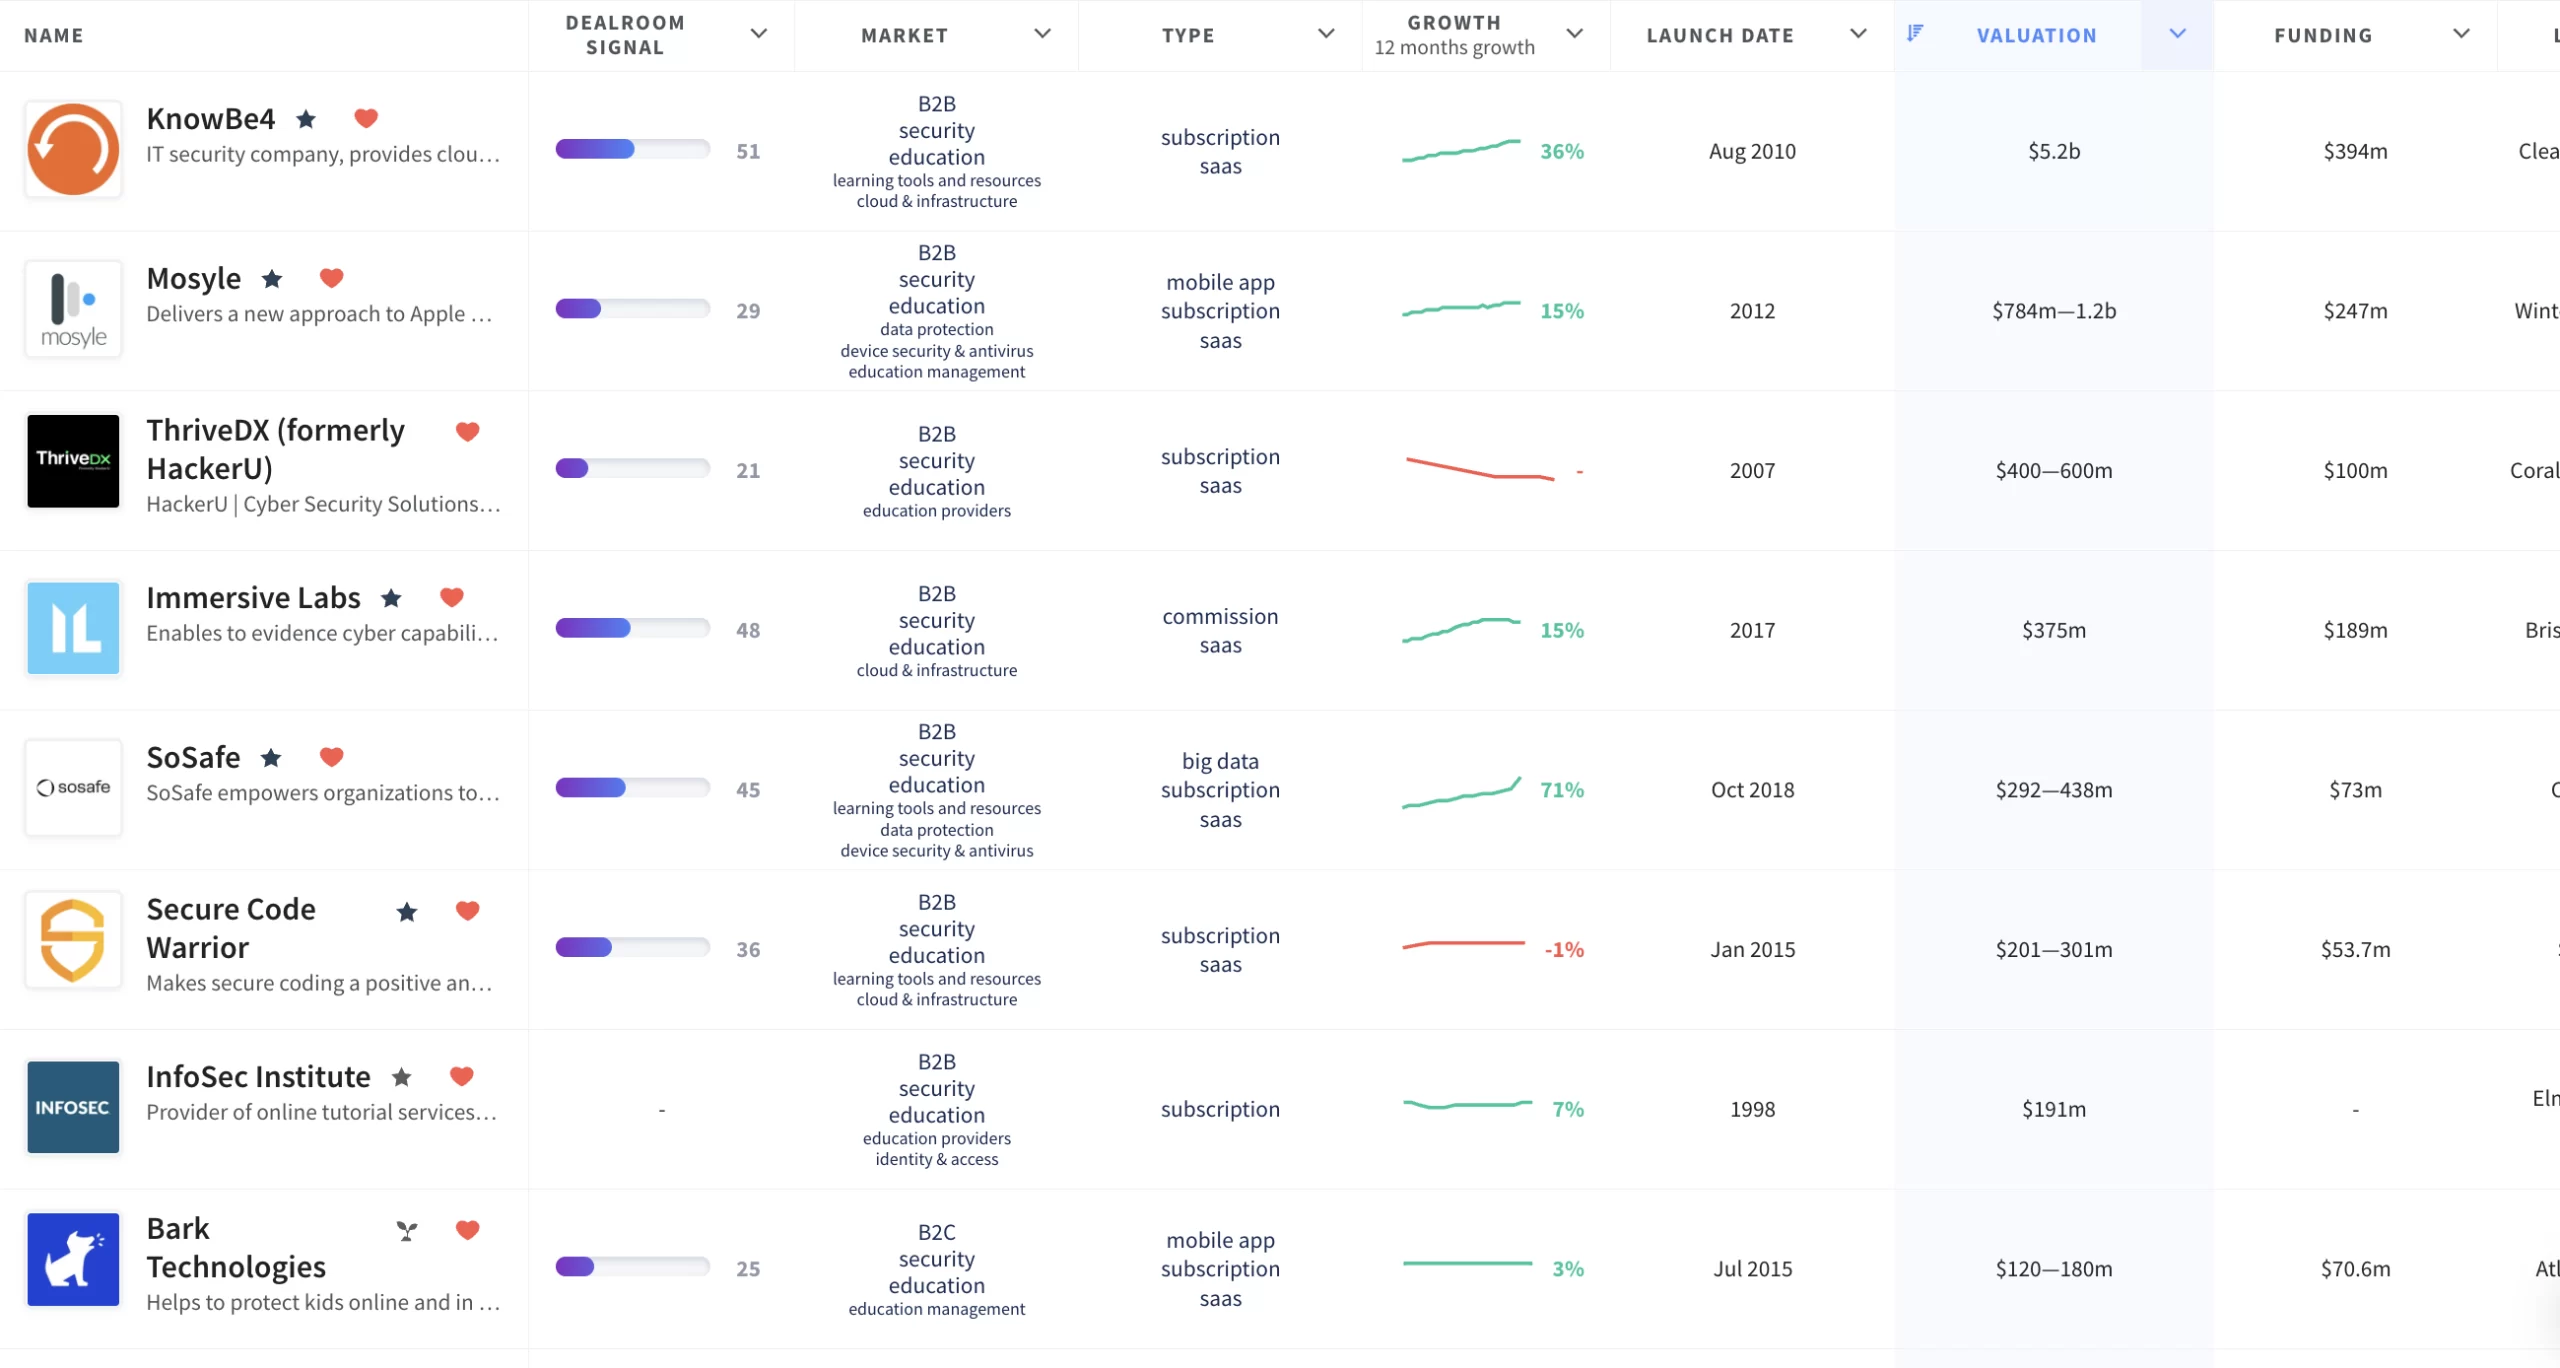Image resolution: width=2560 pixels, height=1368 pixels.
Task: Toggle the Bark Technologies heart favorite
Action: [x=467, y=1230]
